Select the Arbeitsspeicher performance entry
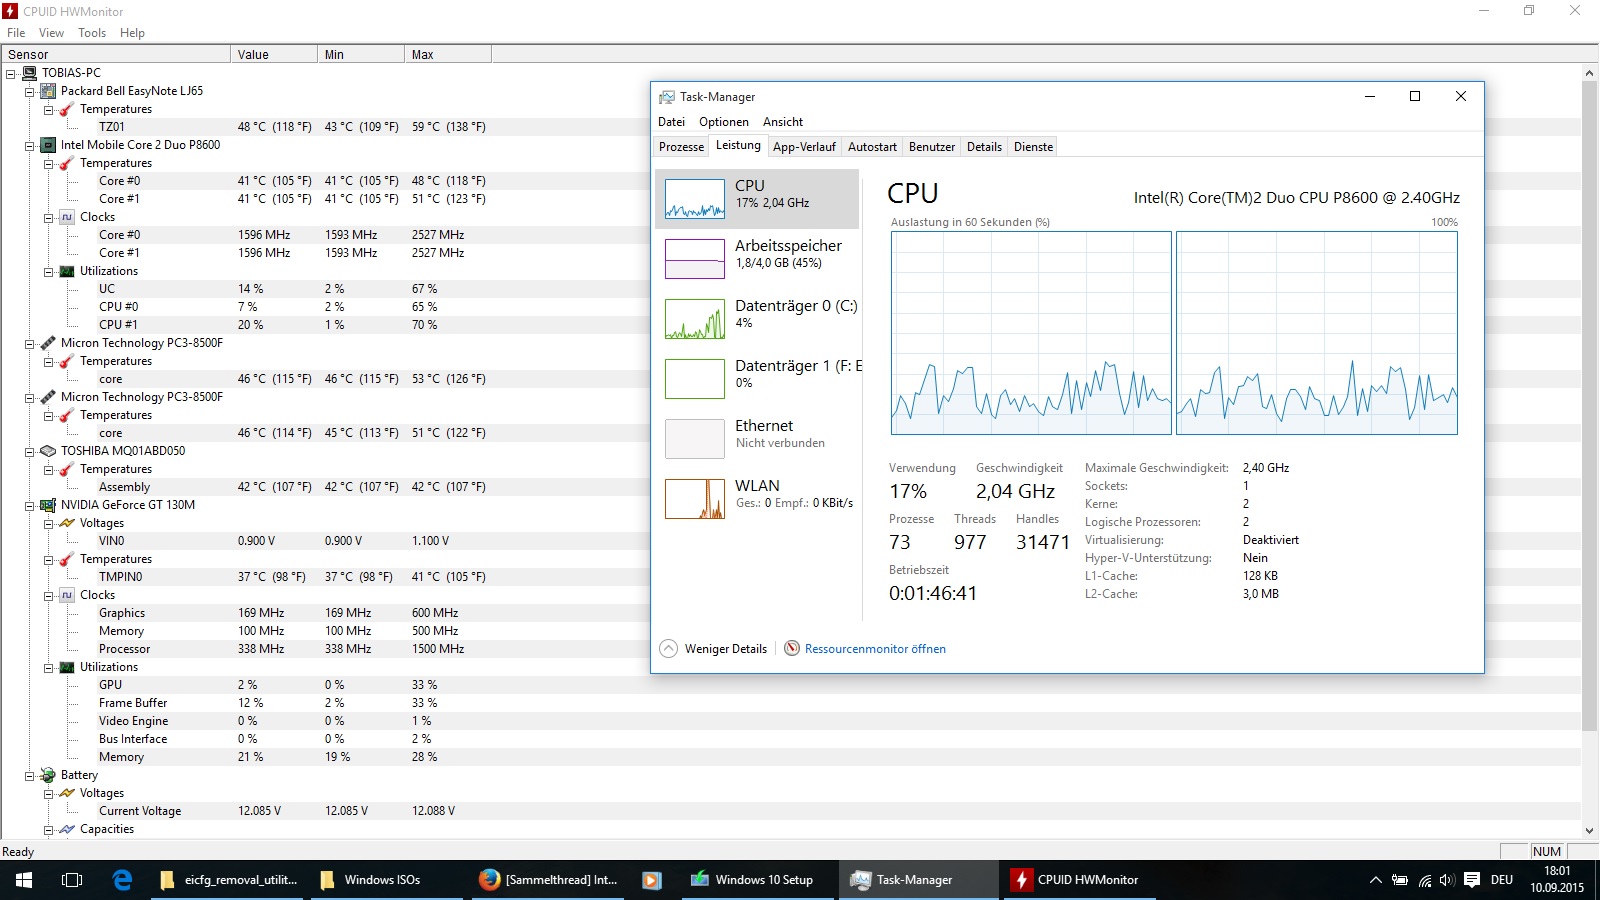The height and width of the screenshot is (900, 1600). [757, 258]
